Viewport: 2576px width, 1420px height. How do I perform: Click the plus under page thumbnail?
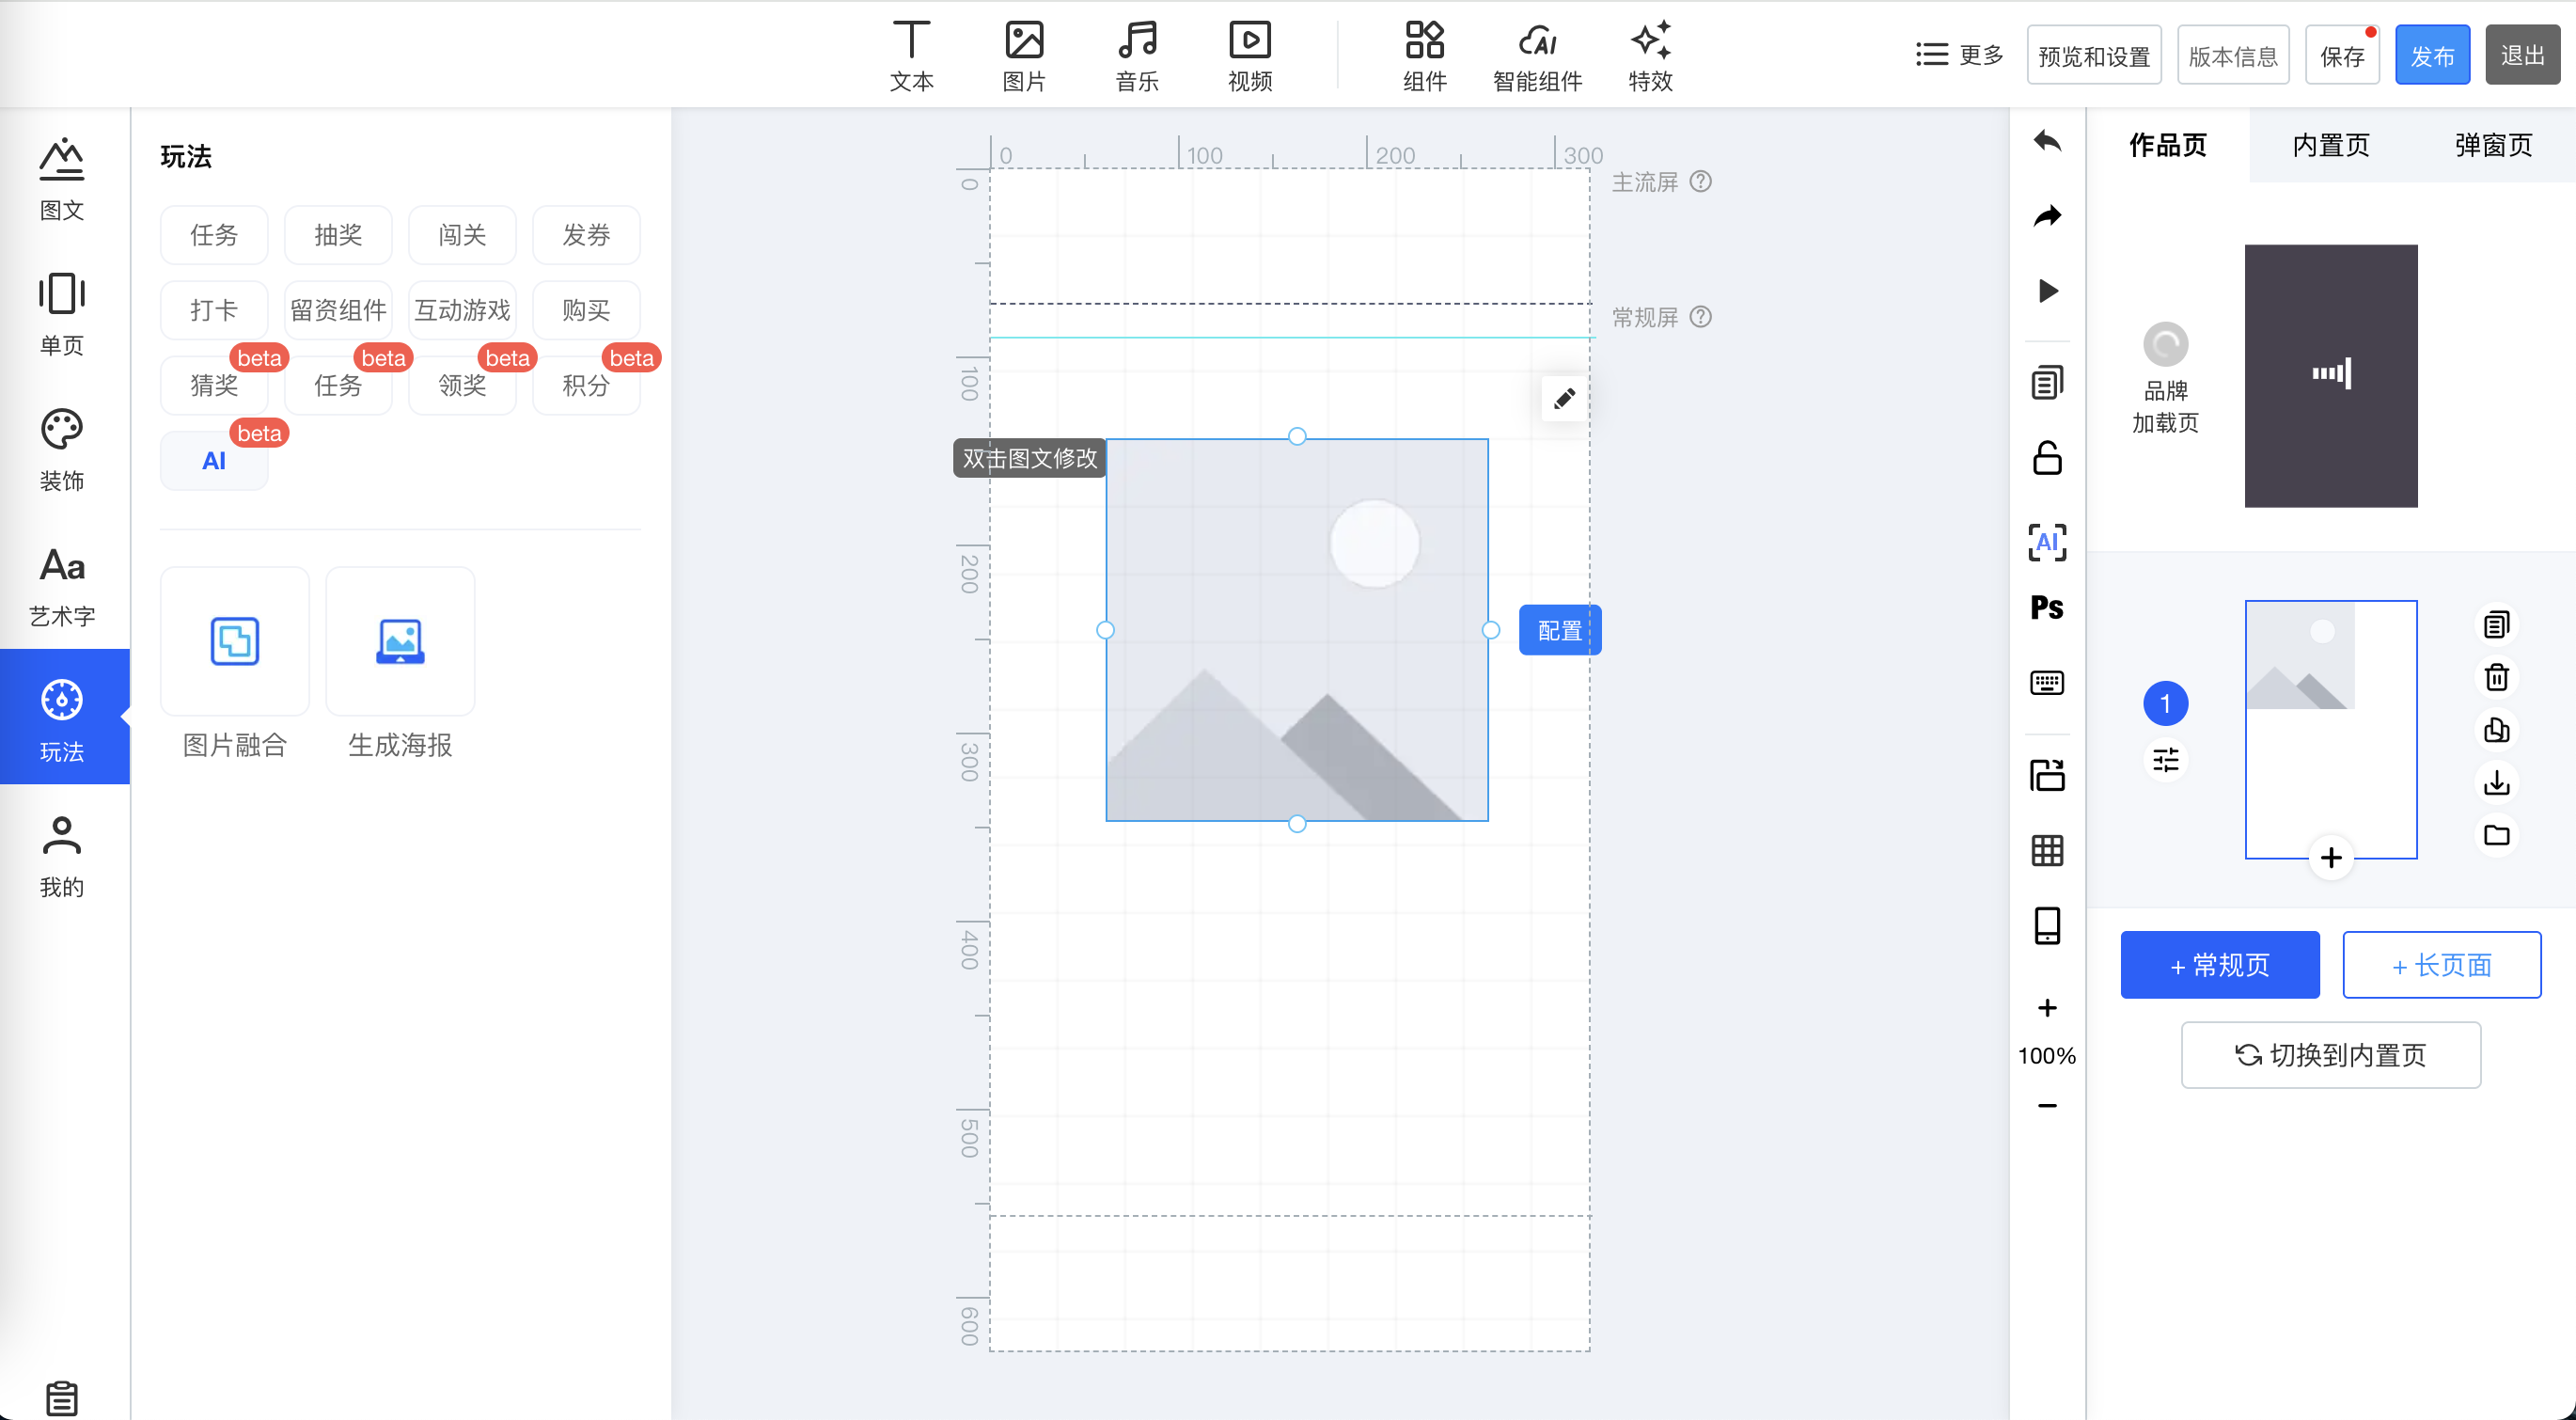pyautogui.click(x=2330, y=857)
